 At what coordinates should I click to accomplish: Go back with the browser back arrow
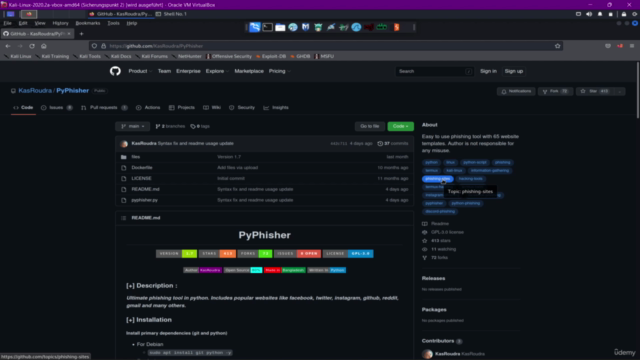(x=8, y=46)
